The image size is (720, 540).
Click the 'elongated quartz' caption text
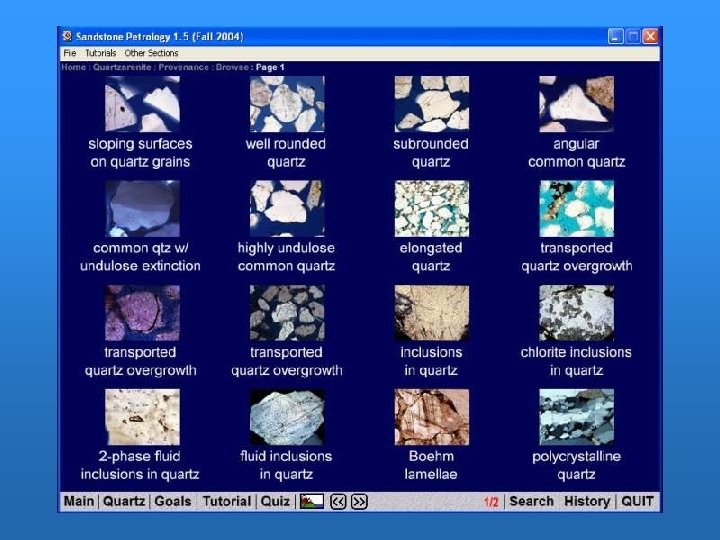431,257
